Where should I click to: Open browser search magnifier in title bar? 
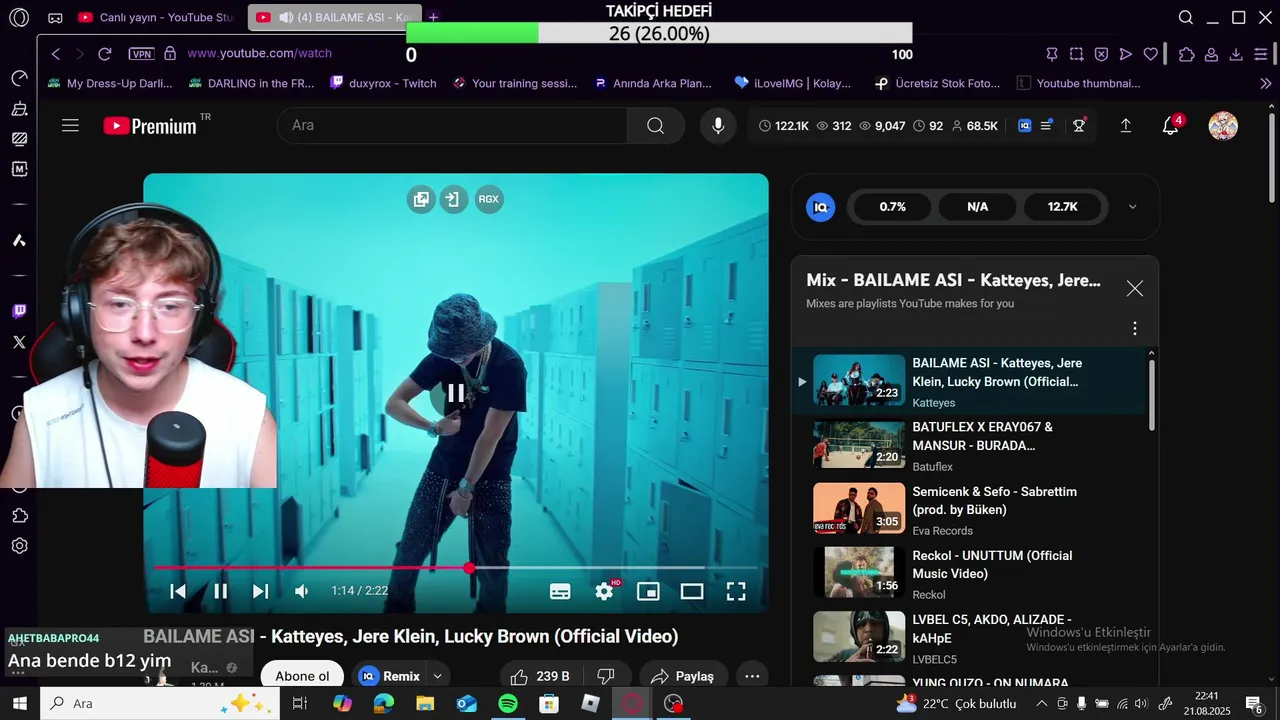point(1186,17)
